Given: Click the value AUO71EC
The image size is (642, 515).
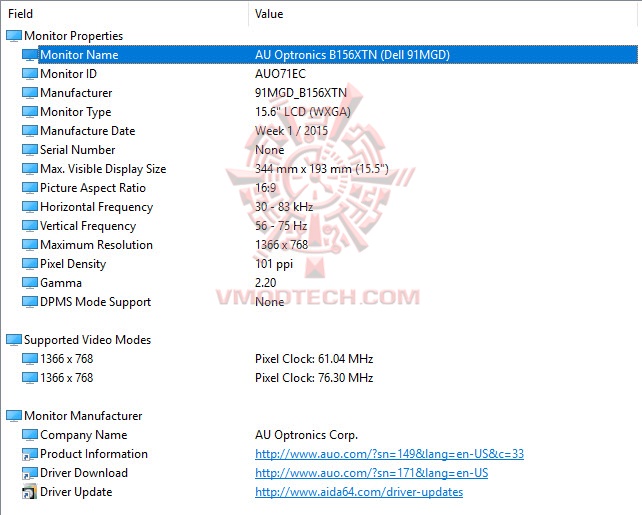Looking at the screenshot, I should 280,74.
